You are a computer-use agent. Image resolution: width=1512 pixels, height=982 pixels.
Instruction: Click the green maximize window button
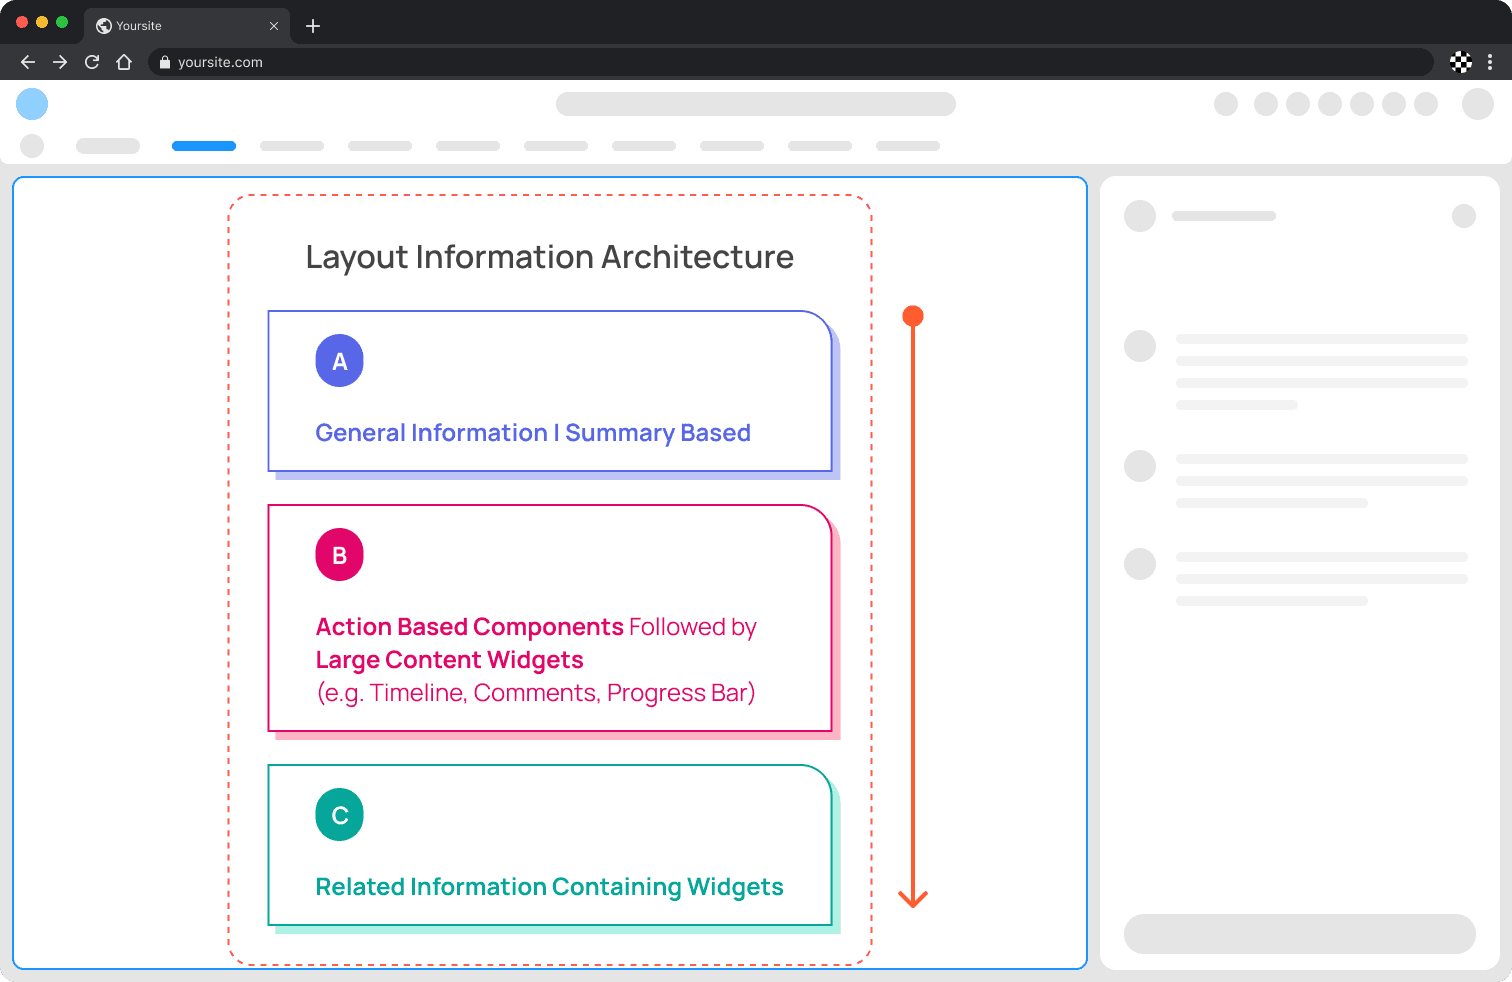click(62, 22)
